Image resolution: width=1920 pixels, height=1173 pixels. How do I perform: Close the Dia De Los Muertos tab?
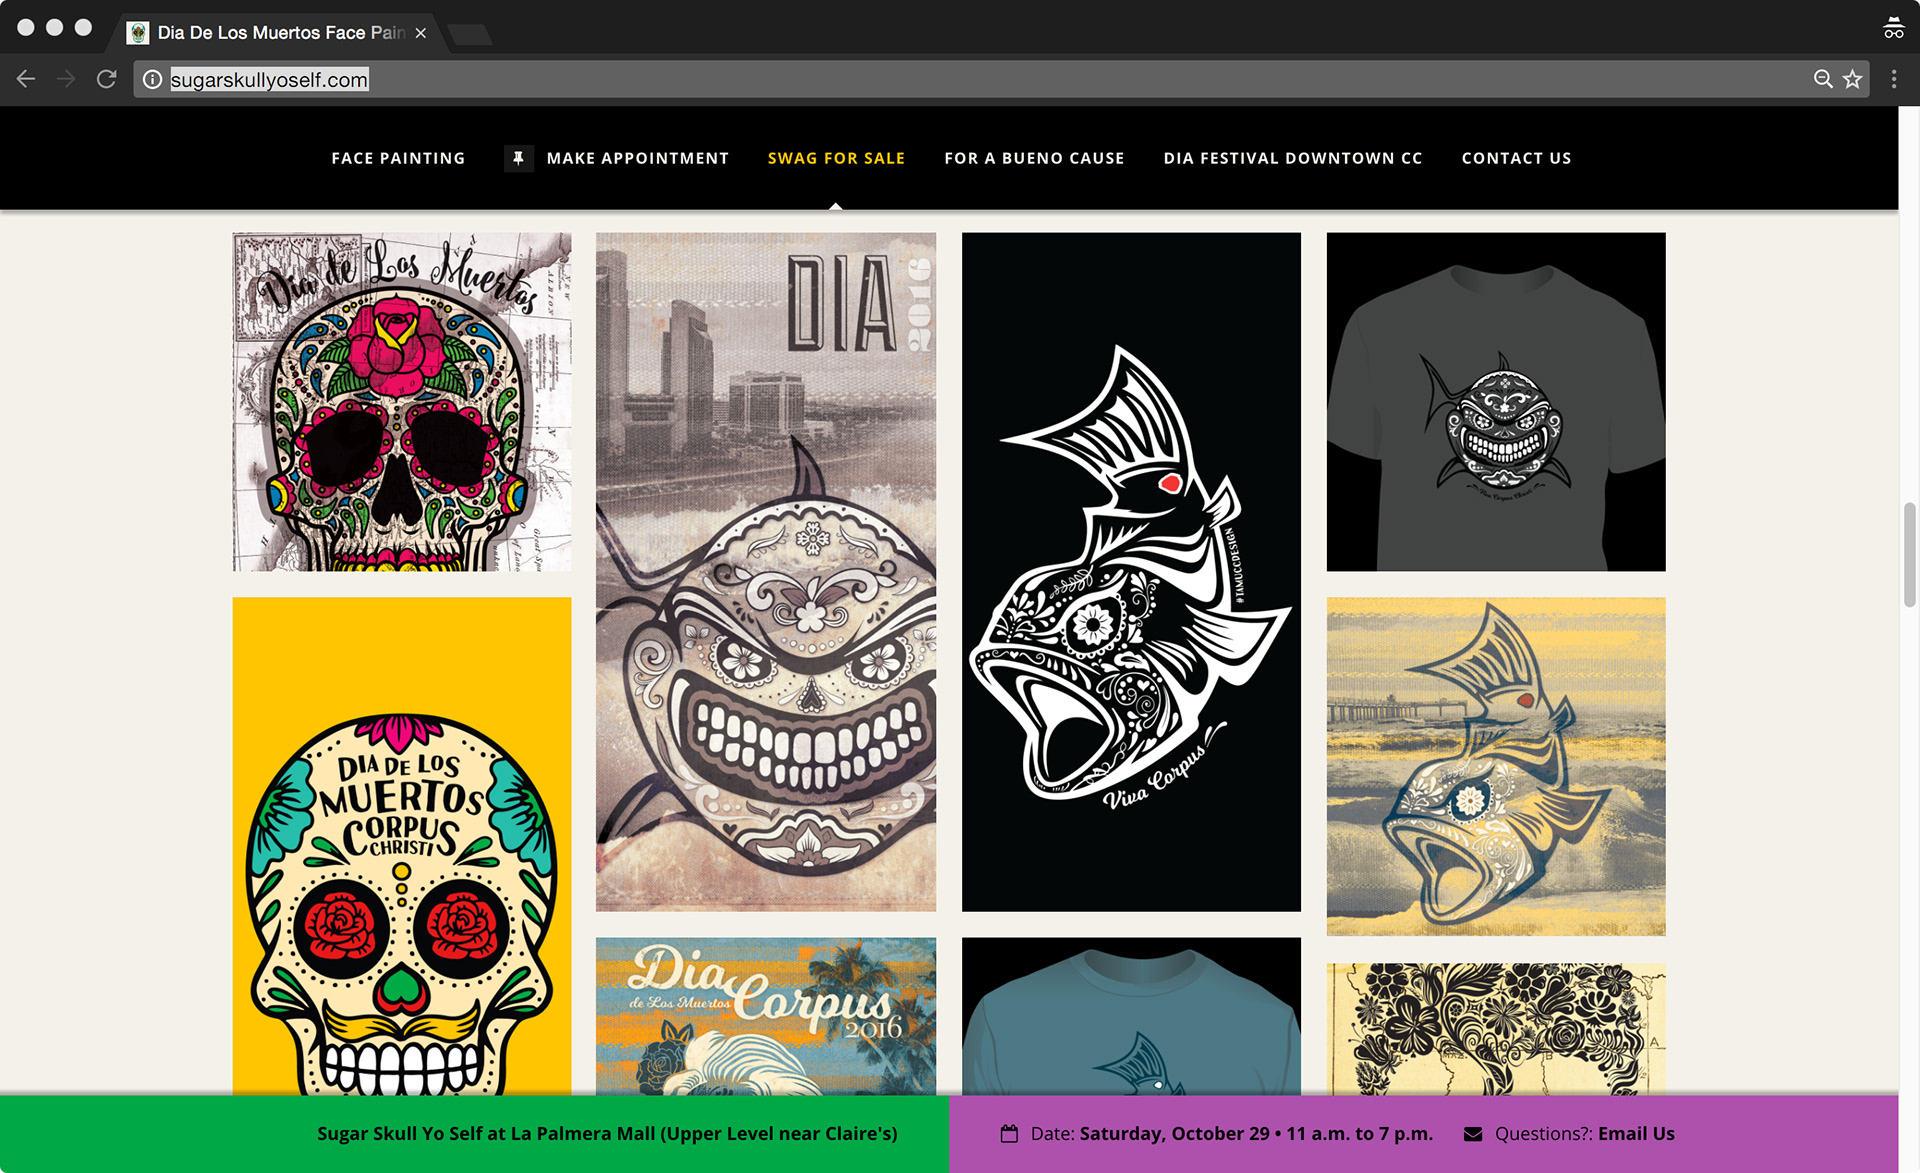click(421, 33)
